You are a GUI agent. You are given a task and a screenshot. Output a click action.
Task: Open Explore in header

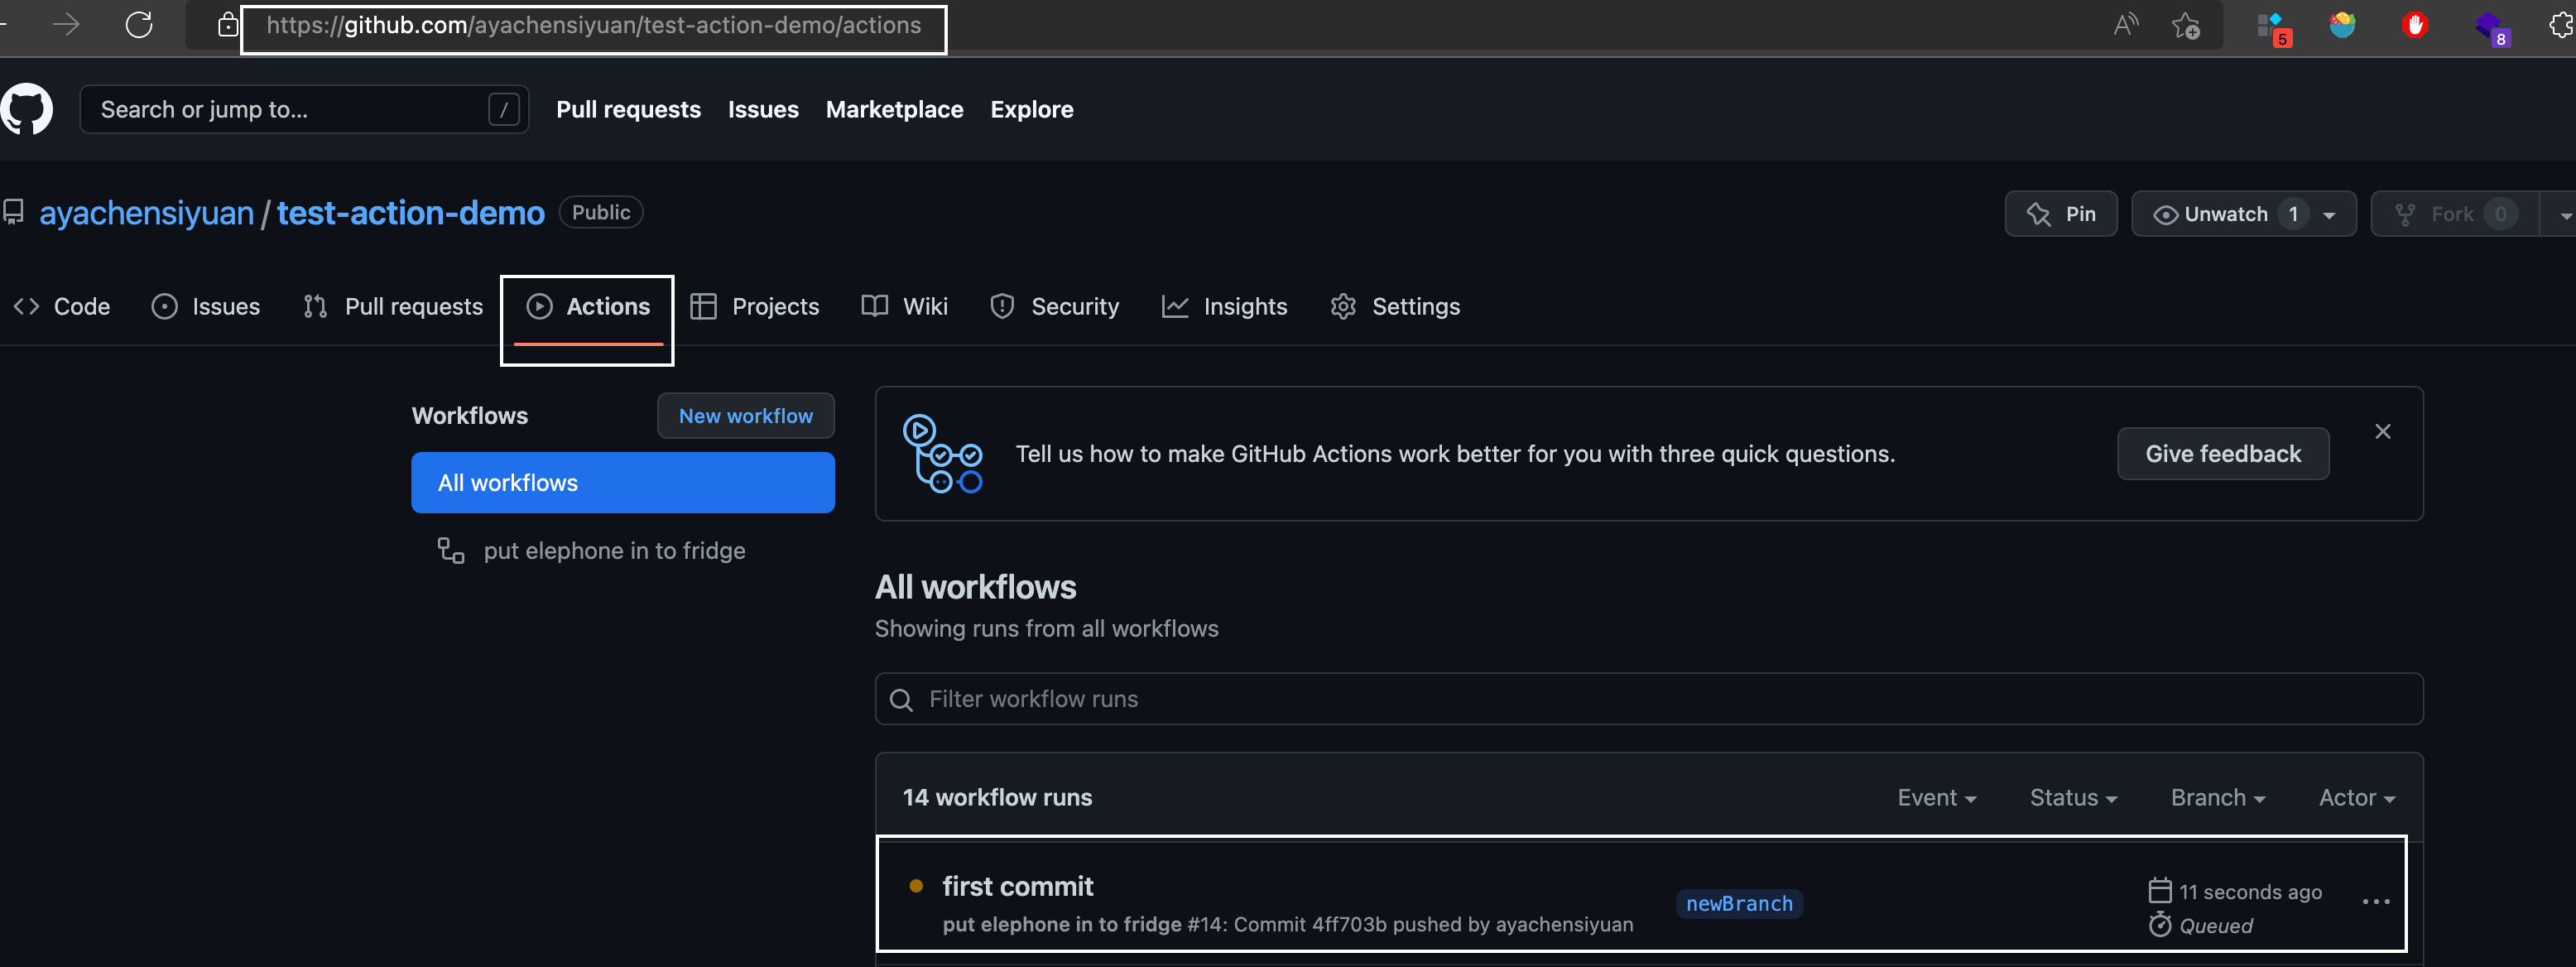click(x=1031, y=109)
